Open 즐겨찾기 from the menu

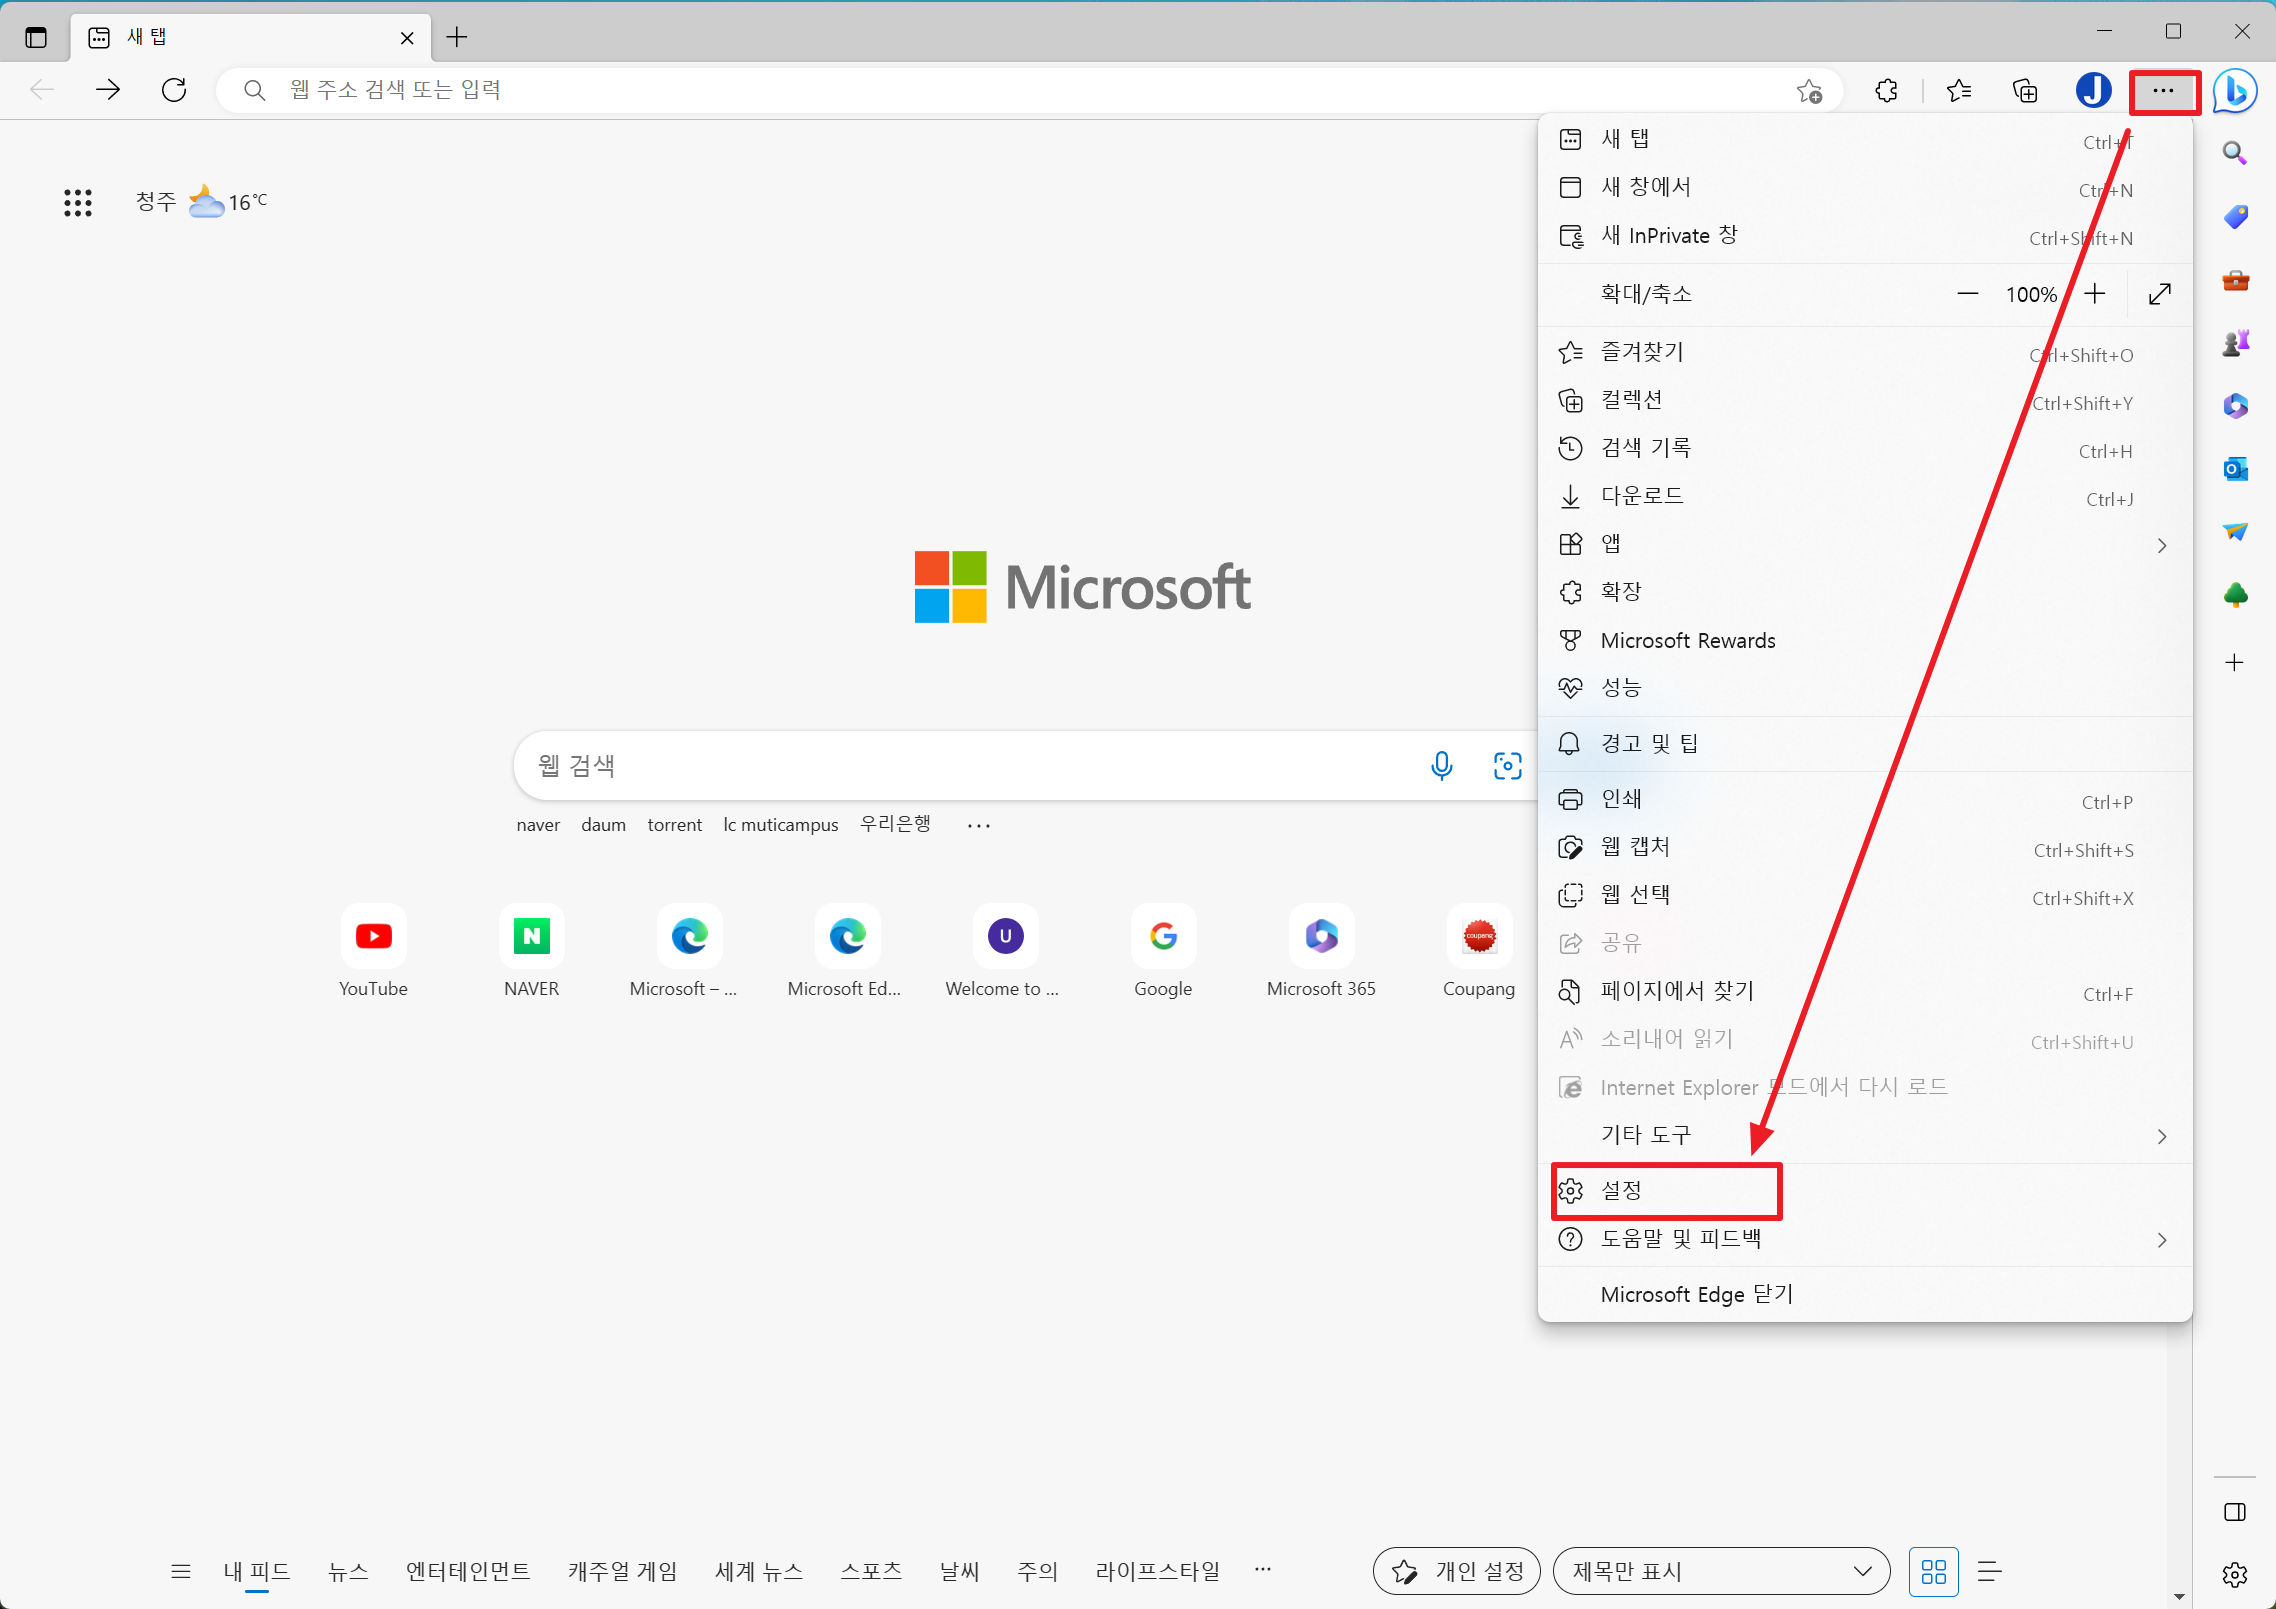coord(1865,352)
